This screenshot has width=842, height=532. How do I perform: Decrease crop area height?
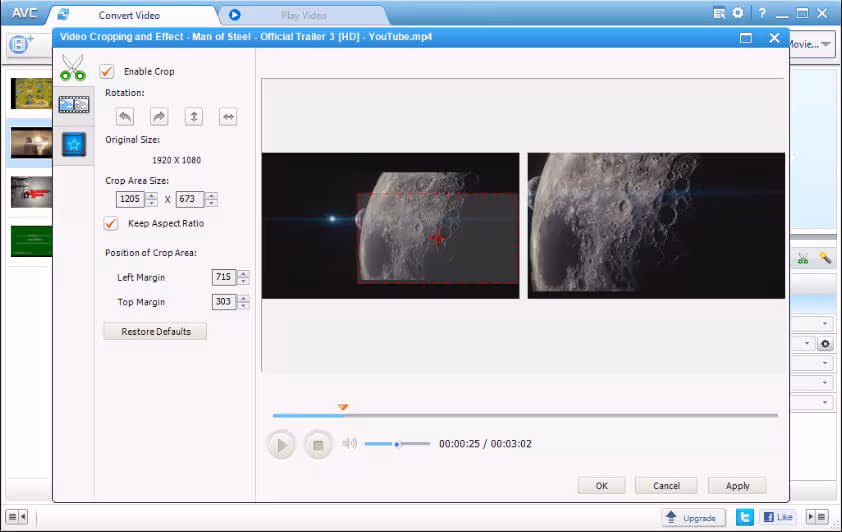pyautogui.click(x=212, y=203)
